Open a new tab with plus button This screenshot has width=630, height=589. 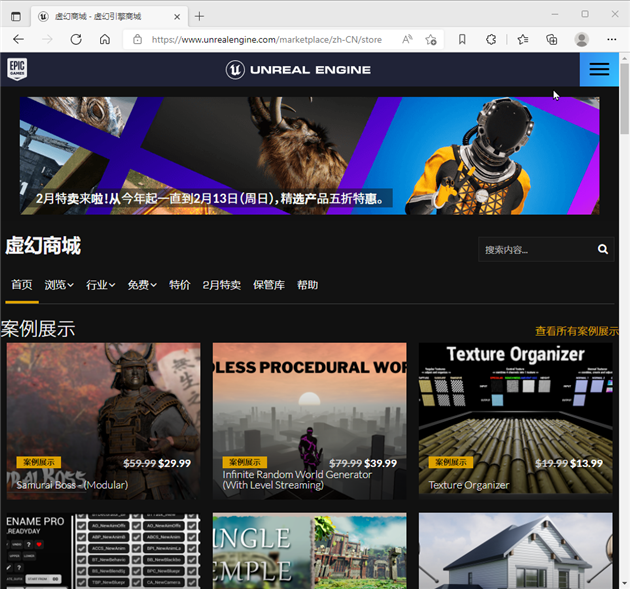click(199, 16)
